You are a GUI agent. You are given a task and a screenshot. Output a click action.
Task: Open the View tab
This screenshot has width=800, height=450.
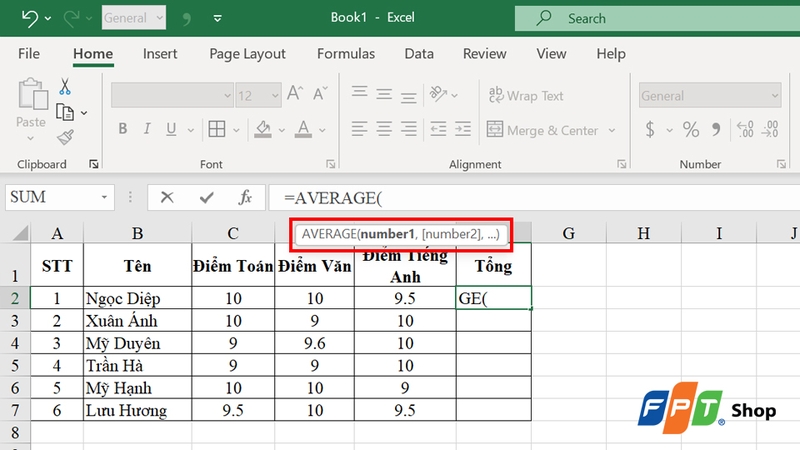551,54
